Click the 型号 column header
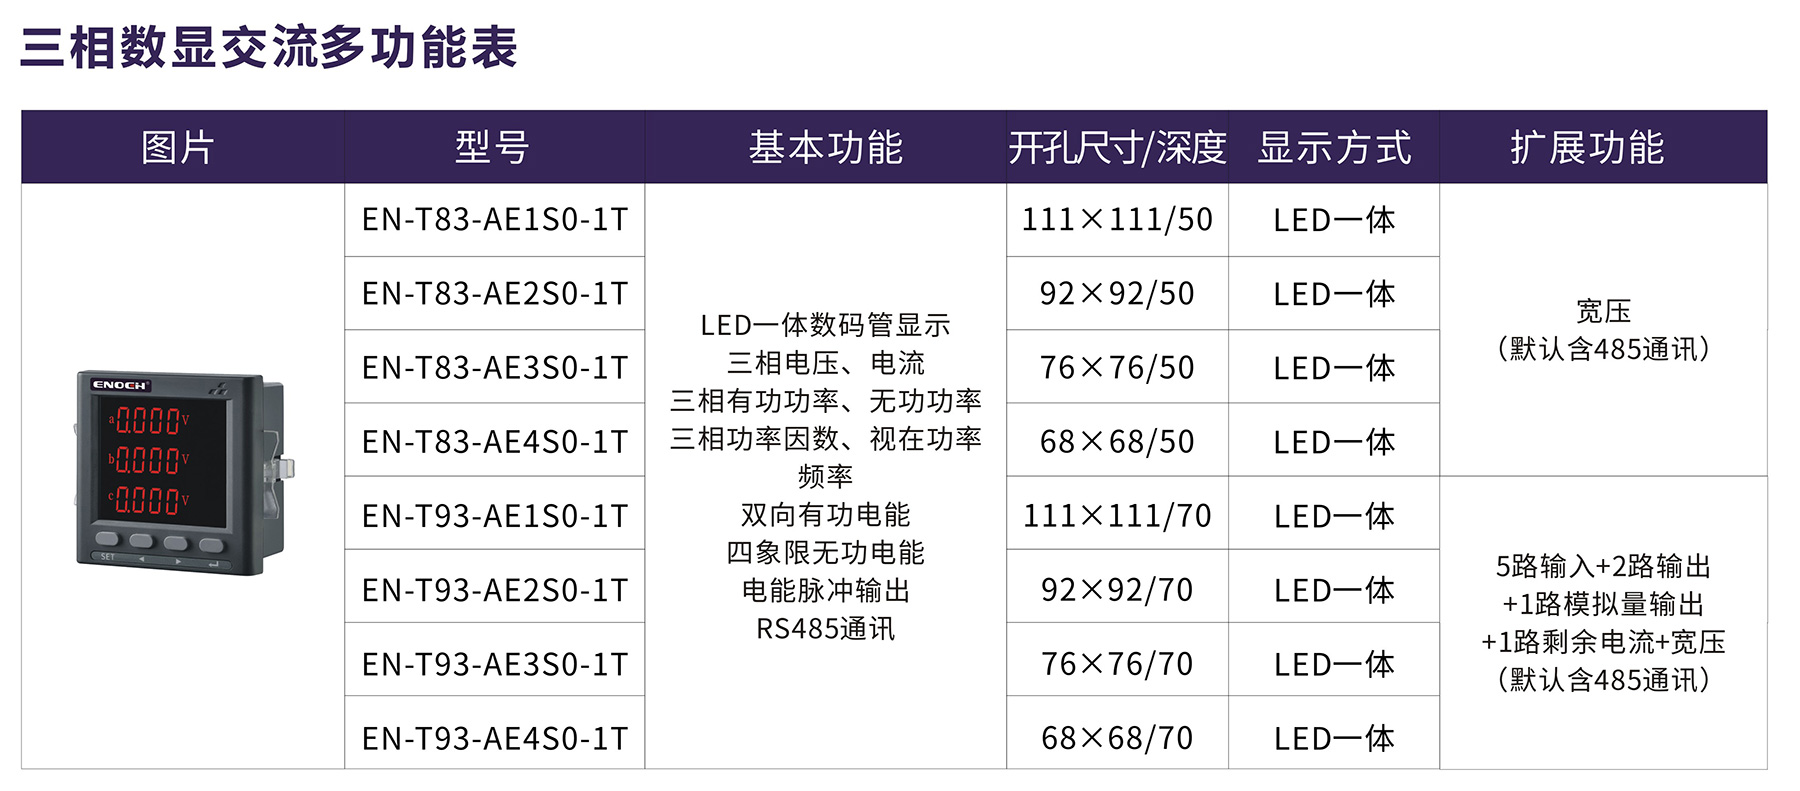The width and height of the screenshot is (1800, 791). click(x=493, y=148)
